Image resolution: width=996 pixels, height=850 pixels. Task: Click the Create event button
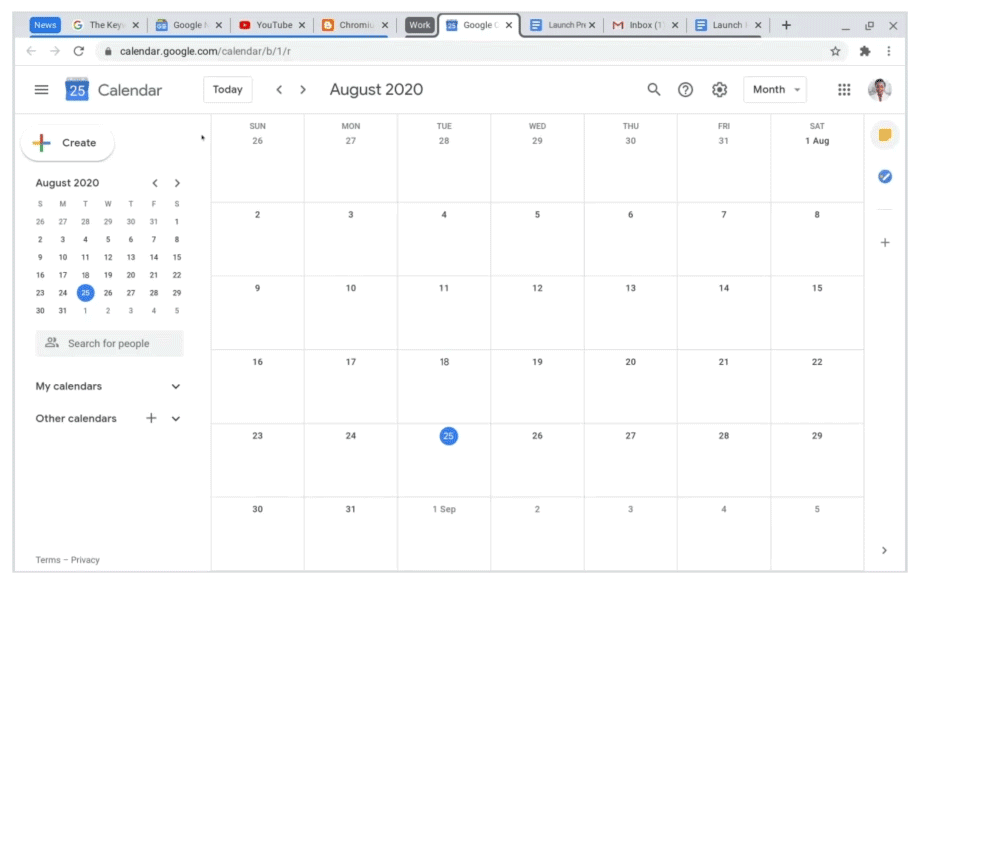(x=67, y=143)
